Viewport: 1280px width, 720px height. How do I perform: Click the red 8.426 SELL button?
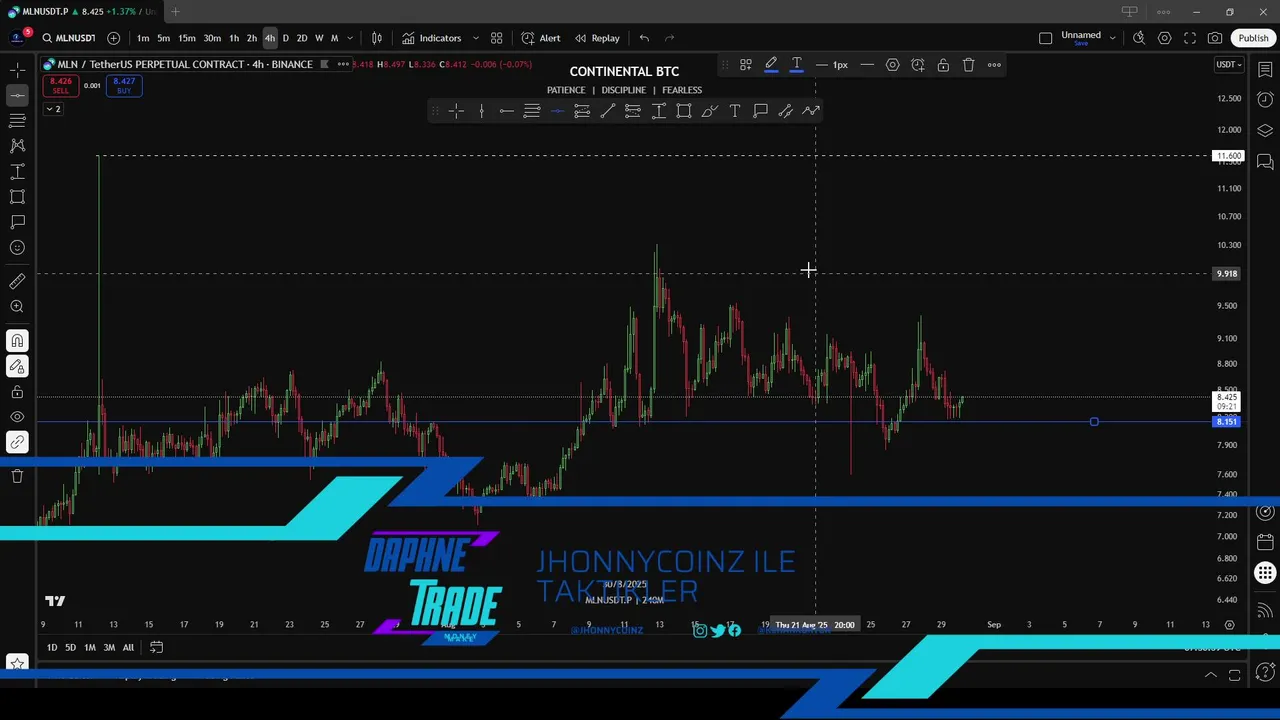coord(61,86)
